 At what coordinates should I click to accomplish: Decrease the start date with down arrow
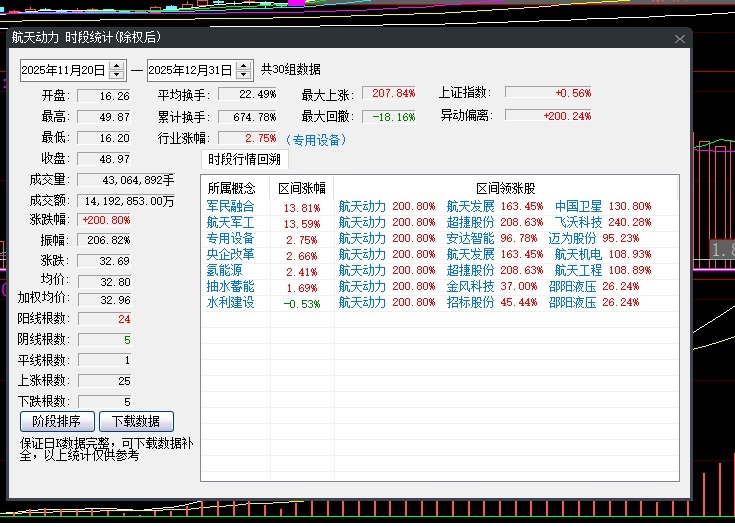tap(117, 75)
